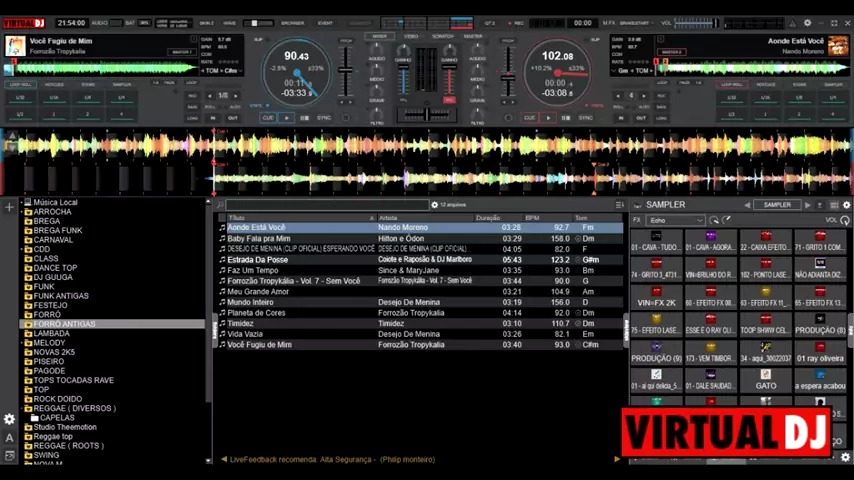Open the sampler FX Echo dropdown
This screenshot has width=854, height=480.
675,220
